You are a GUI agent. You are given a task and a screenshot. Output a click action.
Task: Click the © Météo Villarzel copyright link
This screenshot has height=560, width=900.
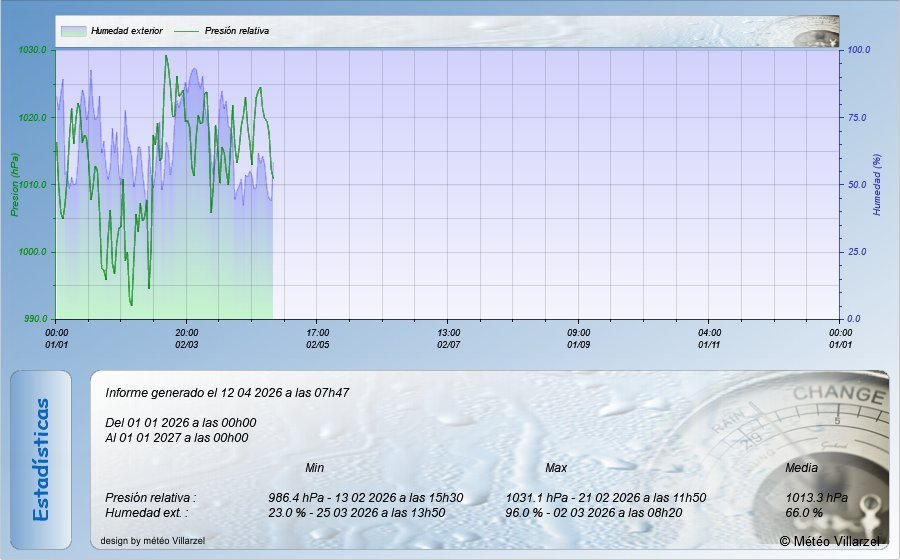point(830,541)
